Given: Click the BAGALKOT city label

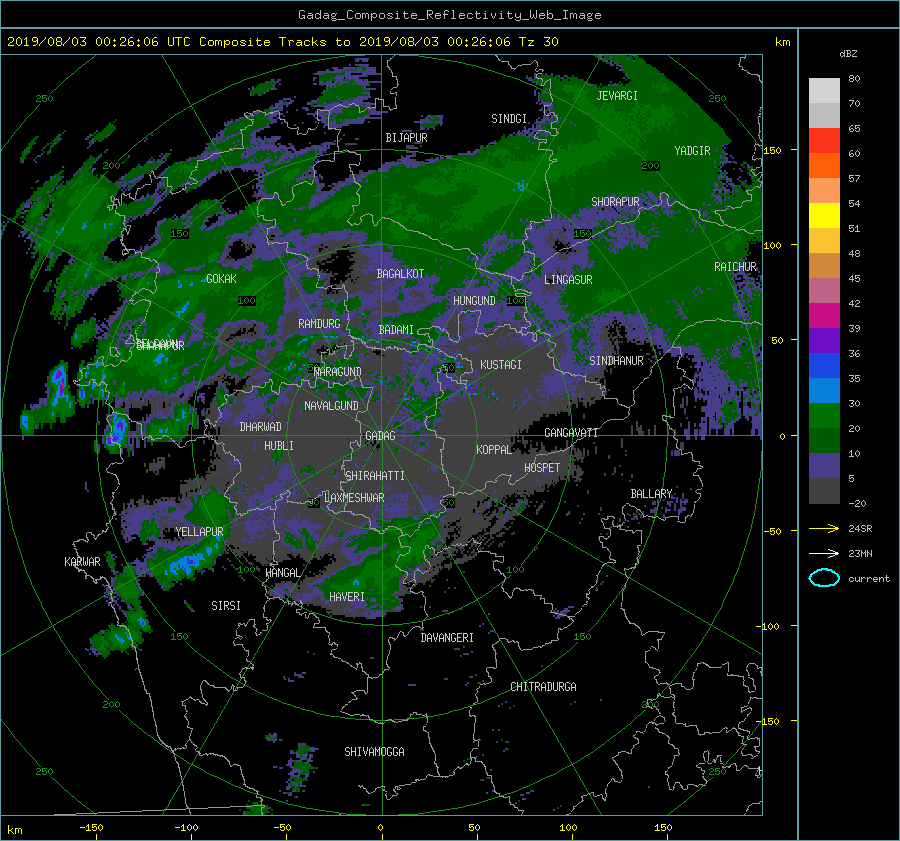Looking at the screenshot, I should point(400,274).
